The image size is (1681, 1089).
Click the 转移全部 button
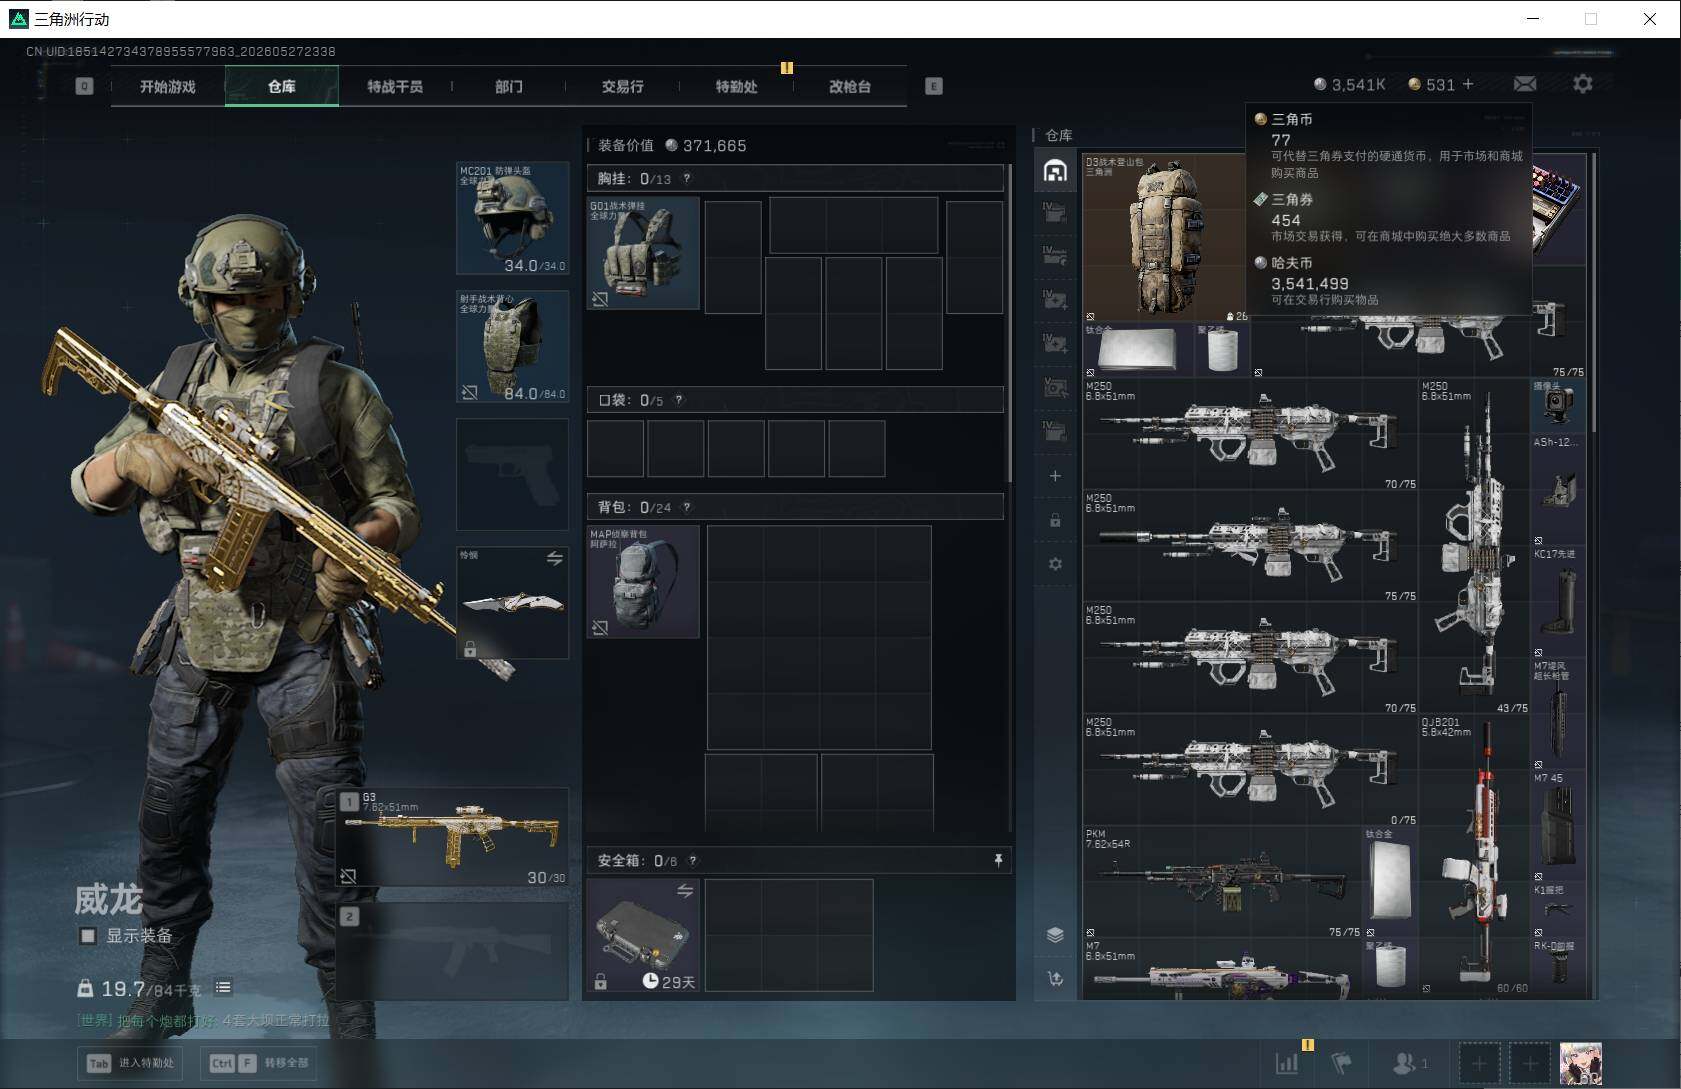pos(260,1062)
